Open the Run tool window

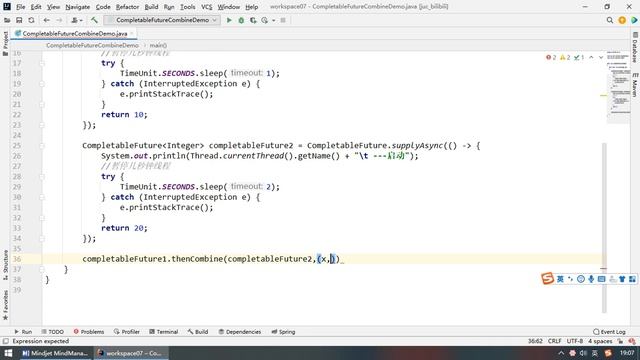tap(23, 332)
